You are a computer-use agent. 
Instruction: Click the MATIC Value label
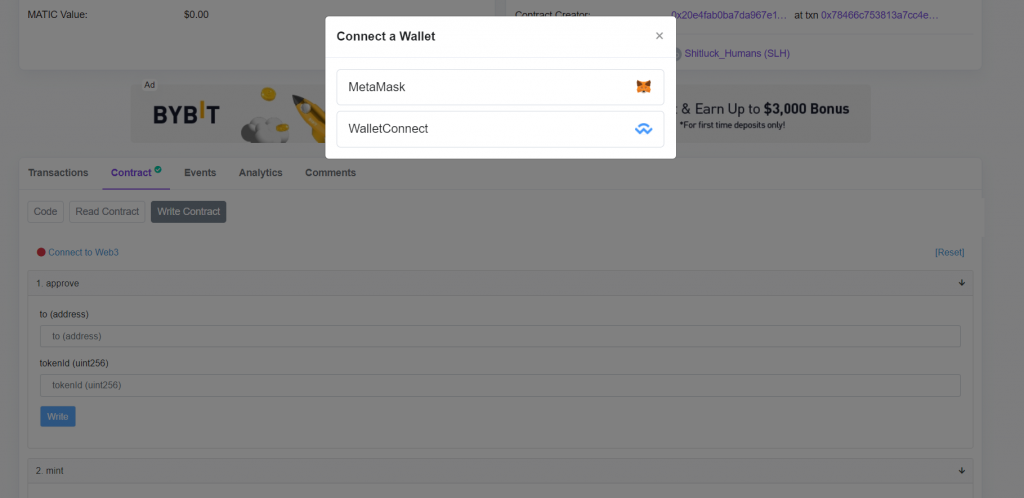57,14
